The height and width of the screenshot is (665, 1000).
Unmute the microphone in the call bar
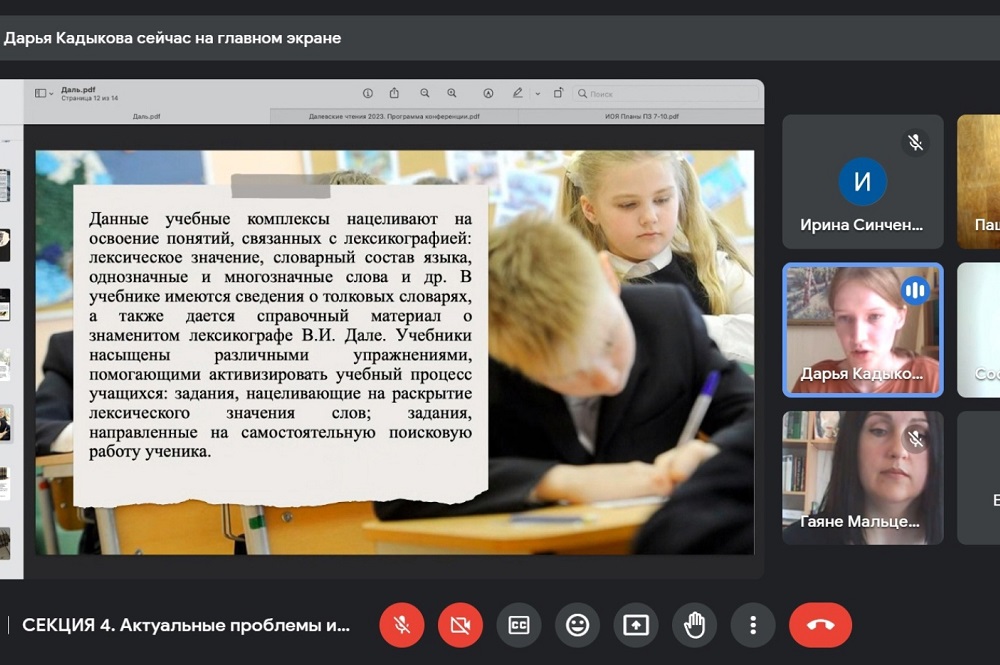click(402, 625)
